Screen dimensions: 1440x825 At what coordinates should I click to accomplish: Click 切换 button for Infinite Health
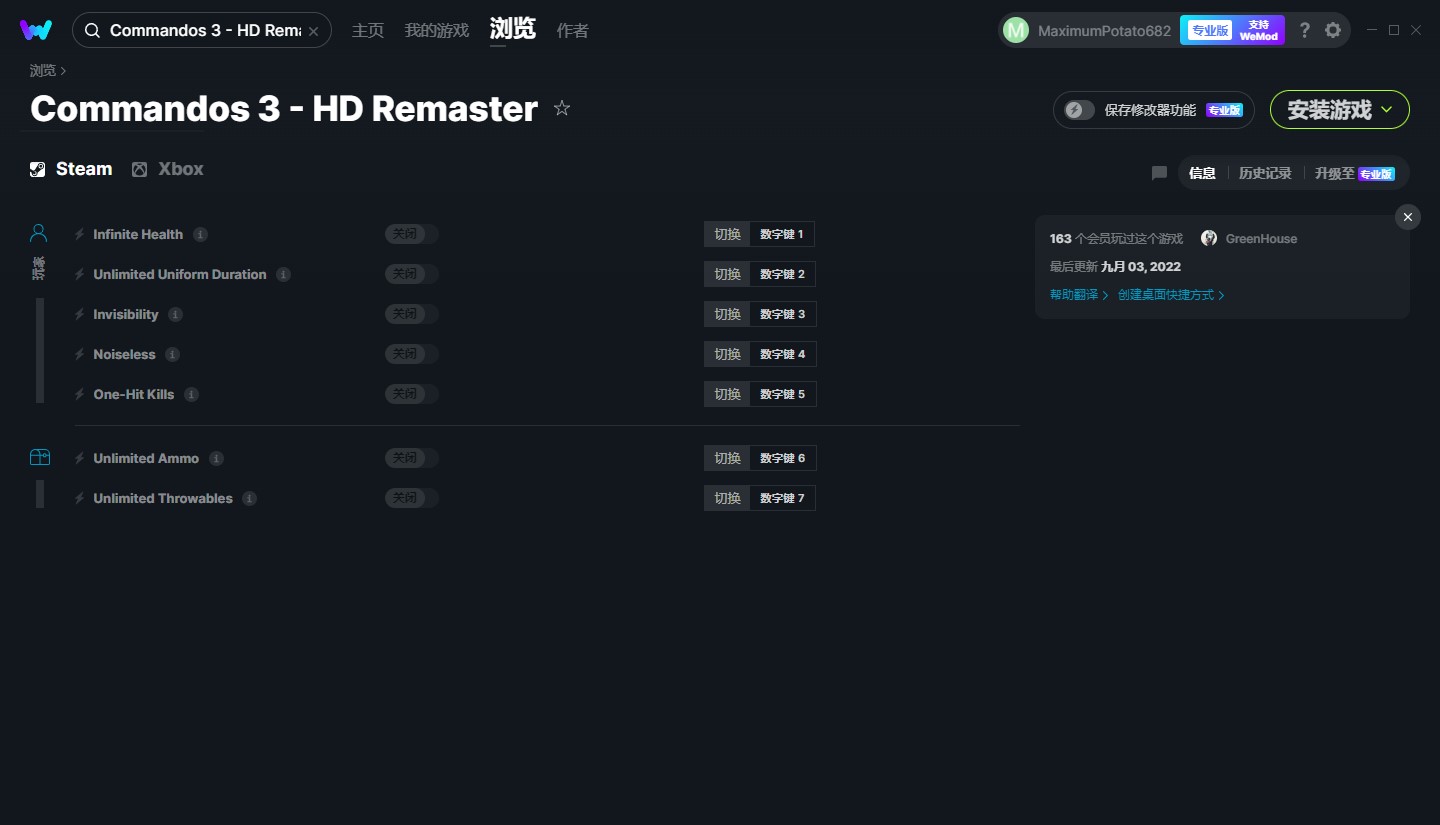click(x=727, y=234)
